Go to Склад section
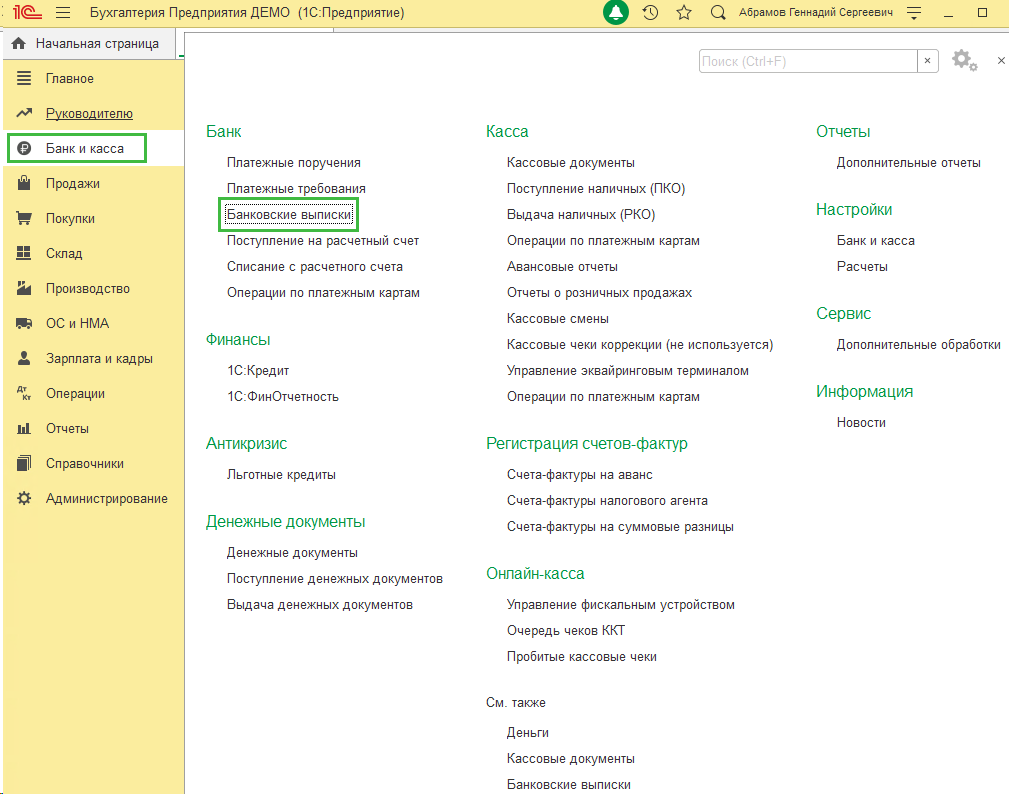The width and height of the screenshot is (1009, 794). click(64, 254)
